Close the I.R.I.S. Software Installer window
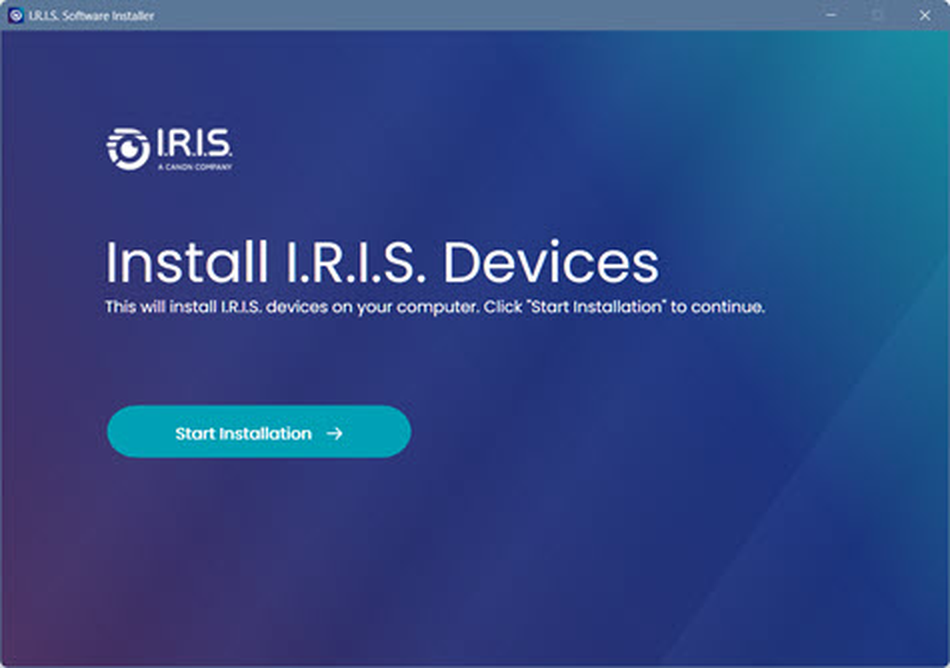 pos(925,15)
